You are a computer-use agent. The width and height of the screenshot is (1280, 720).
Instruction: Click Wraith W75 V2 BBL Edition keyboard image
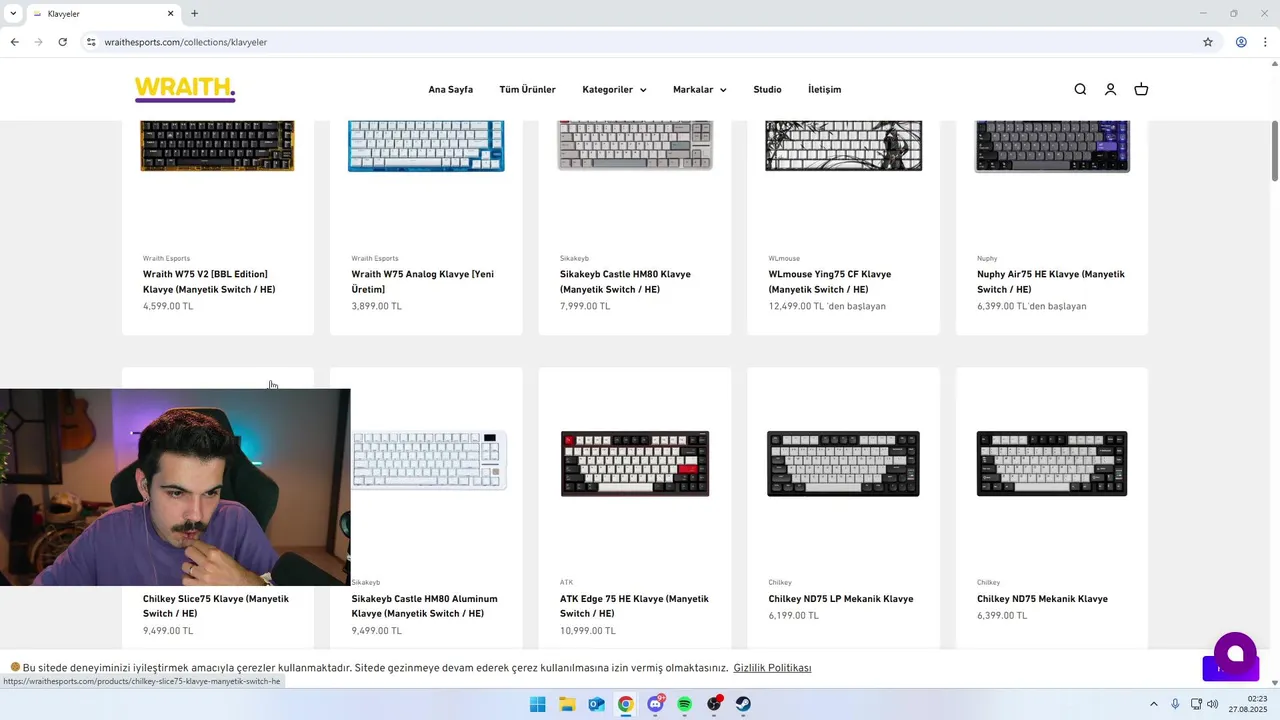pyautogui.click(x=217, y=146)
